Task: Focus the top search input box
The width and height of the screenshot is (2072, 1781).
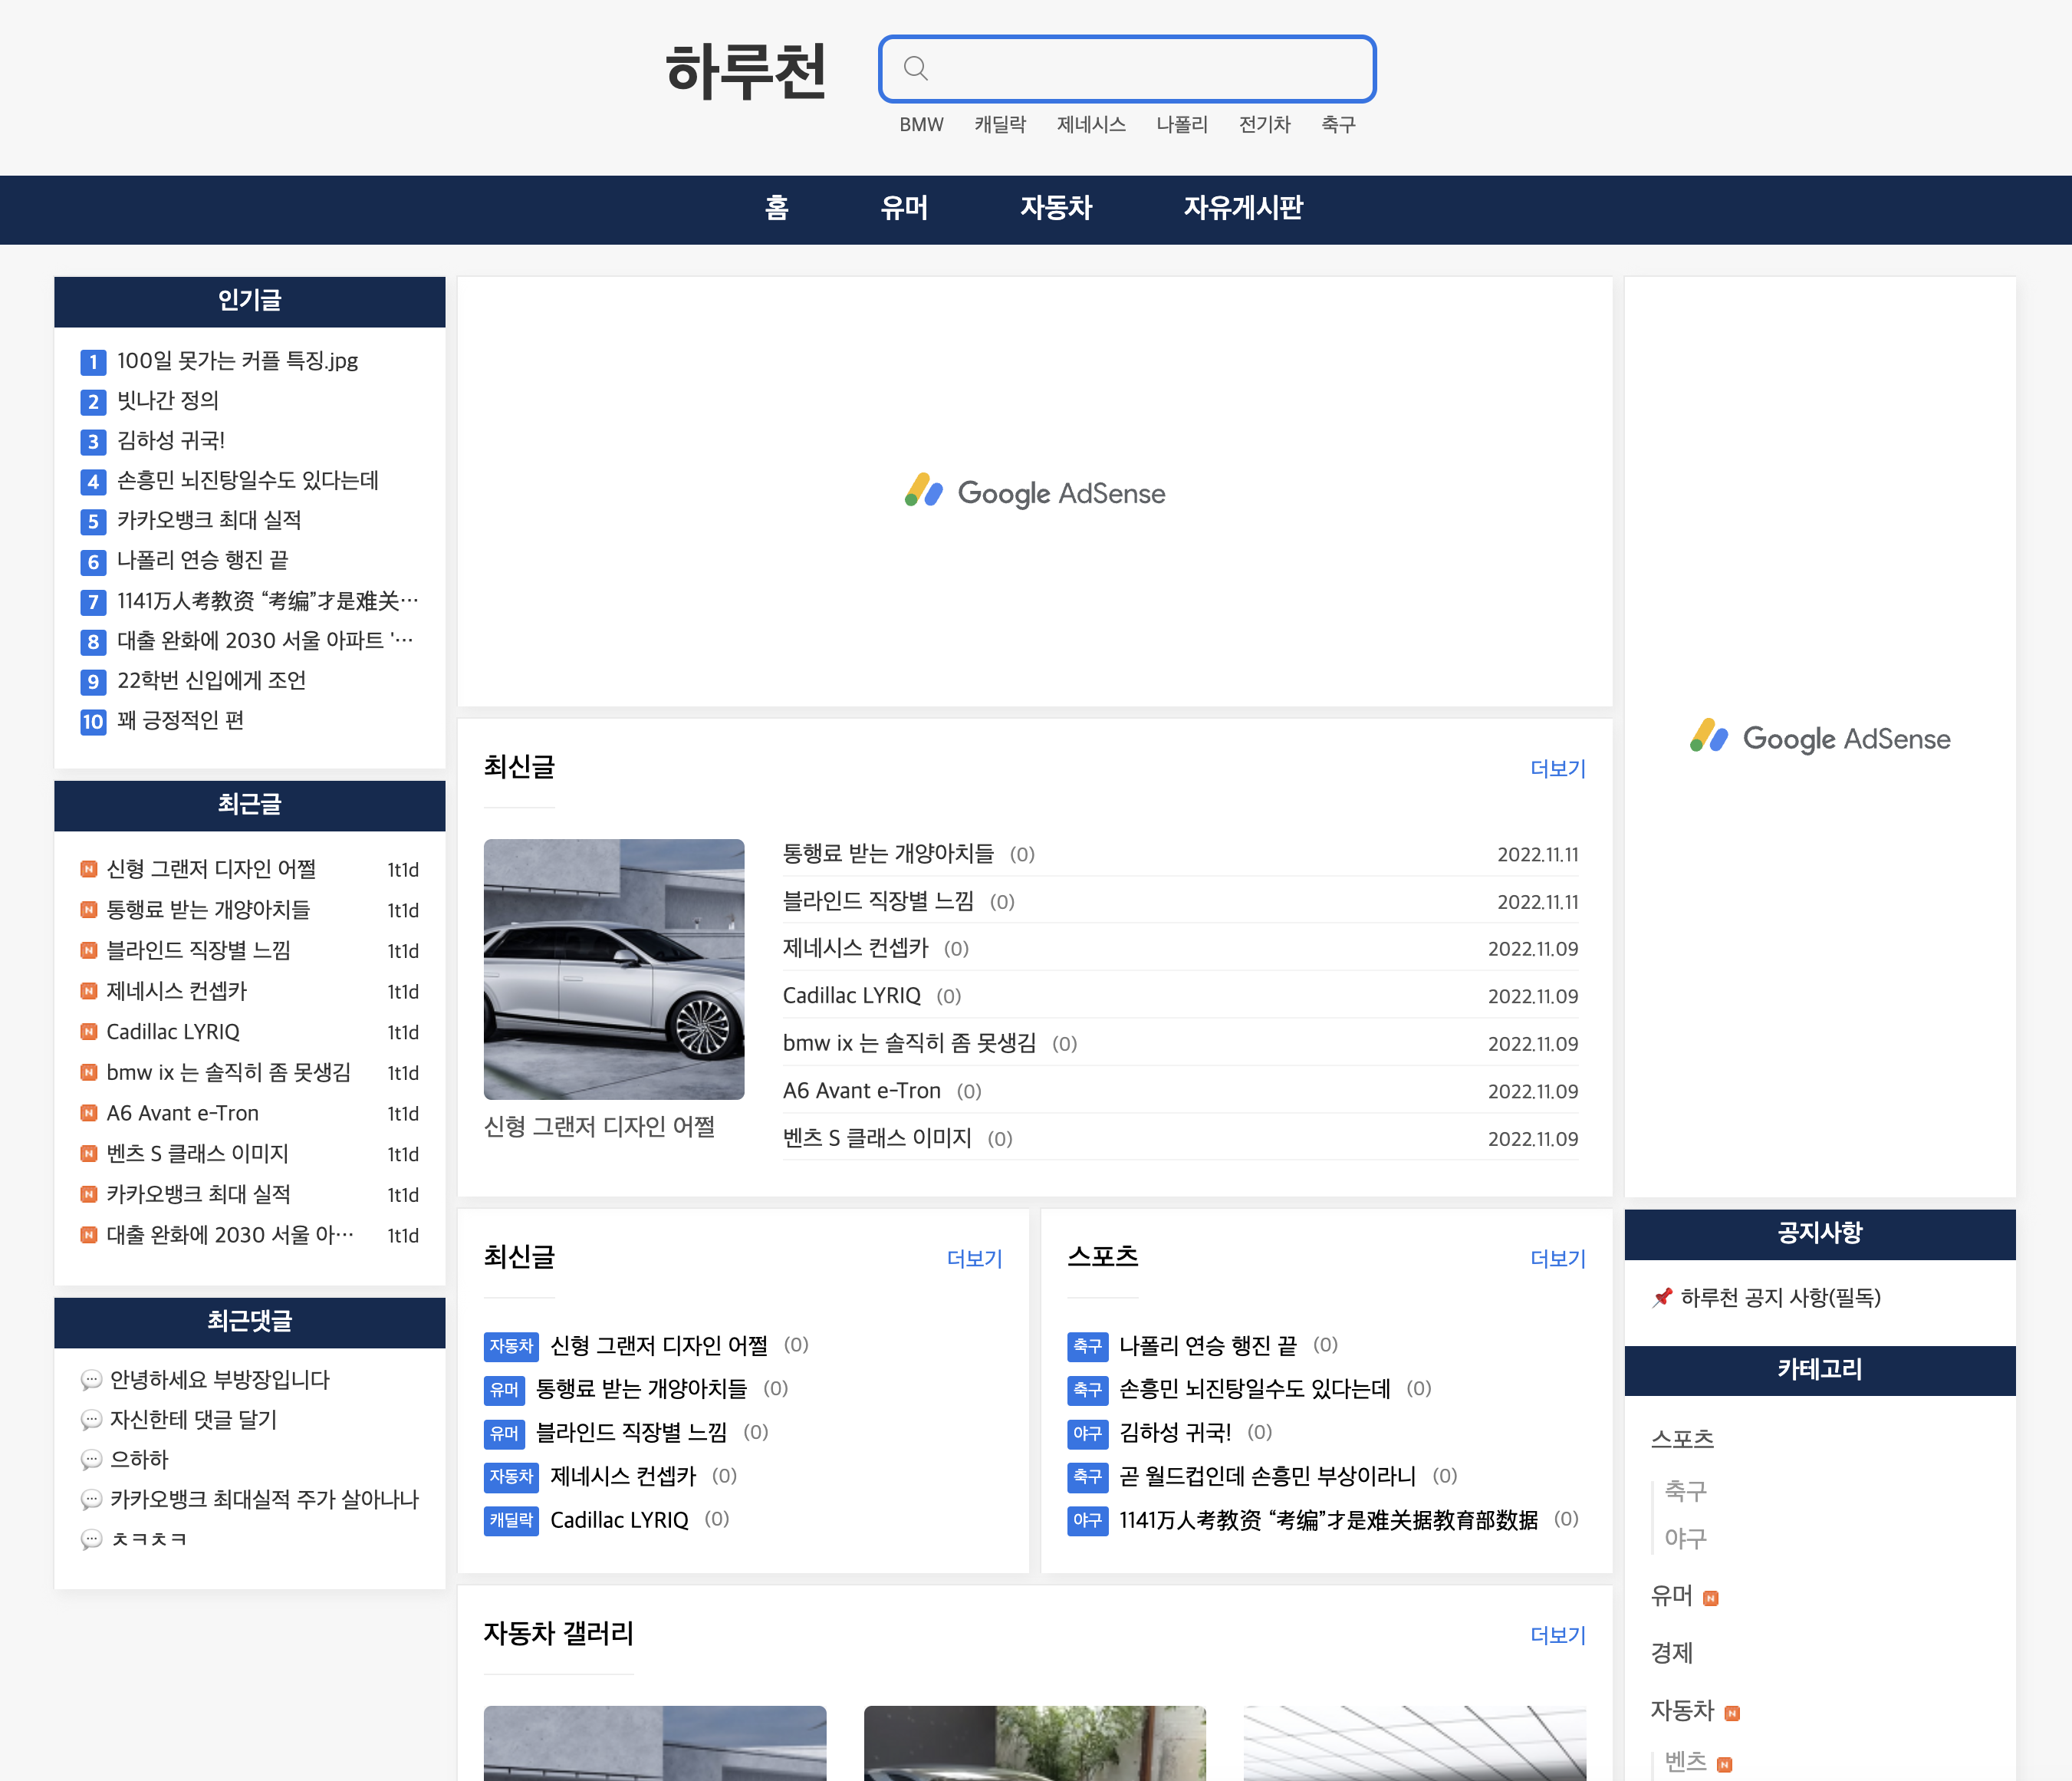Action: pos(1150,68)
